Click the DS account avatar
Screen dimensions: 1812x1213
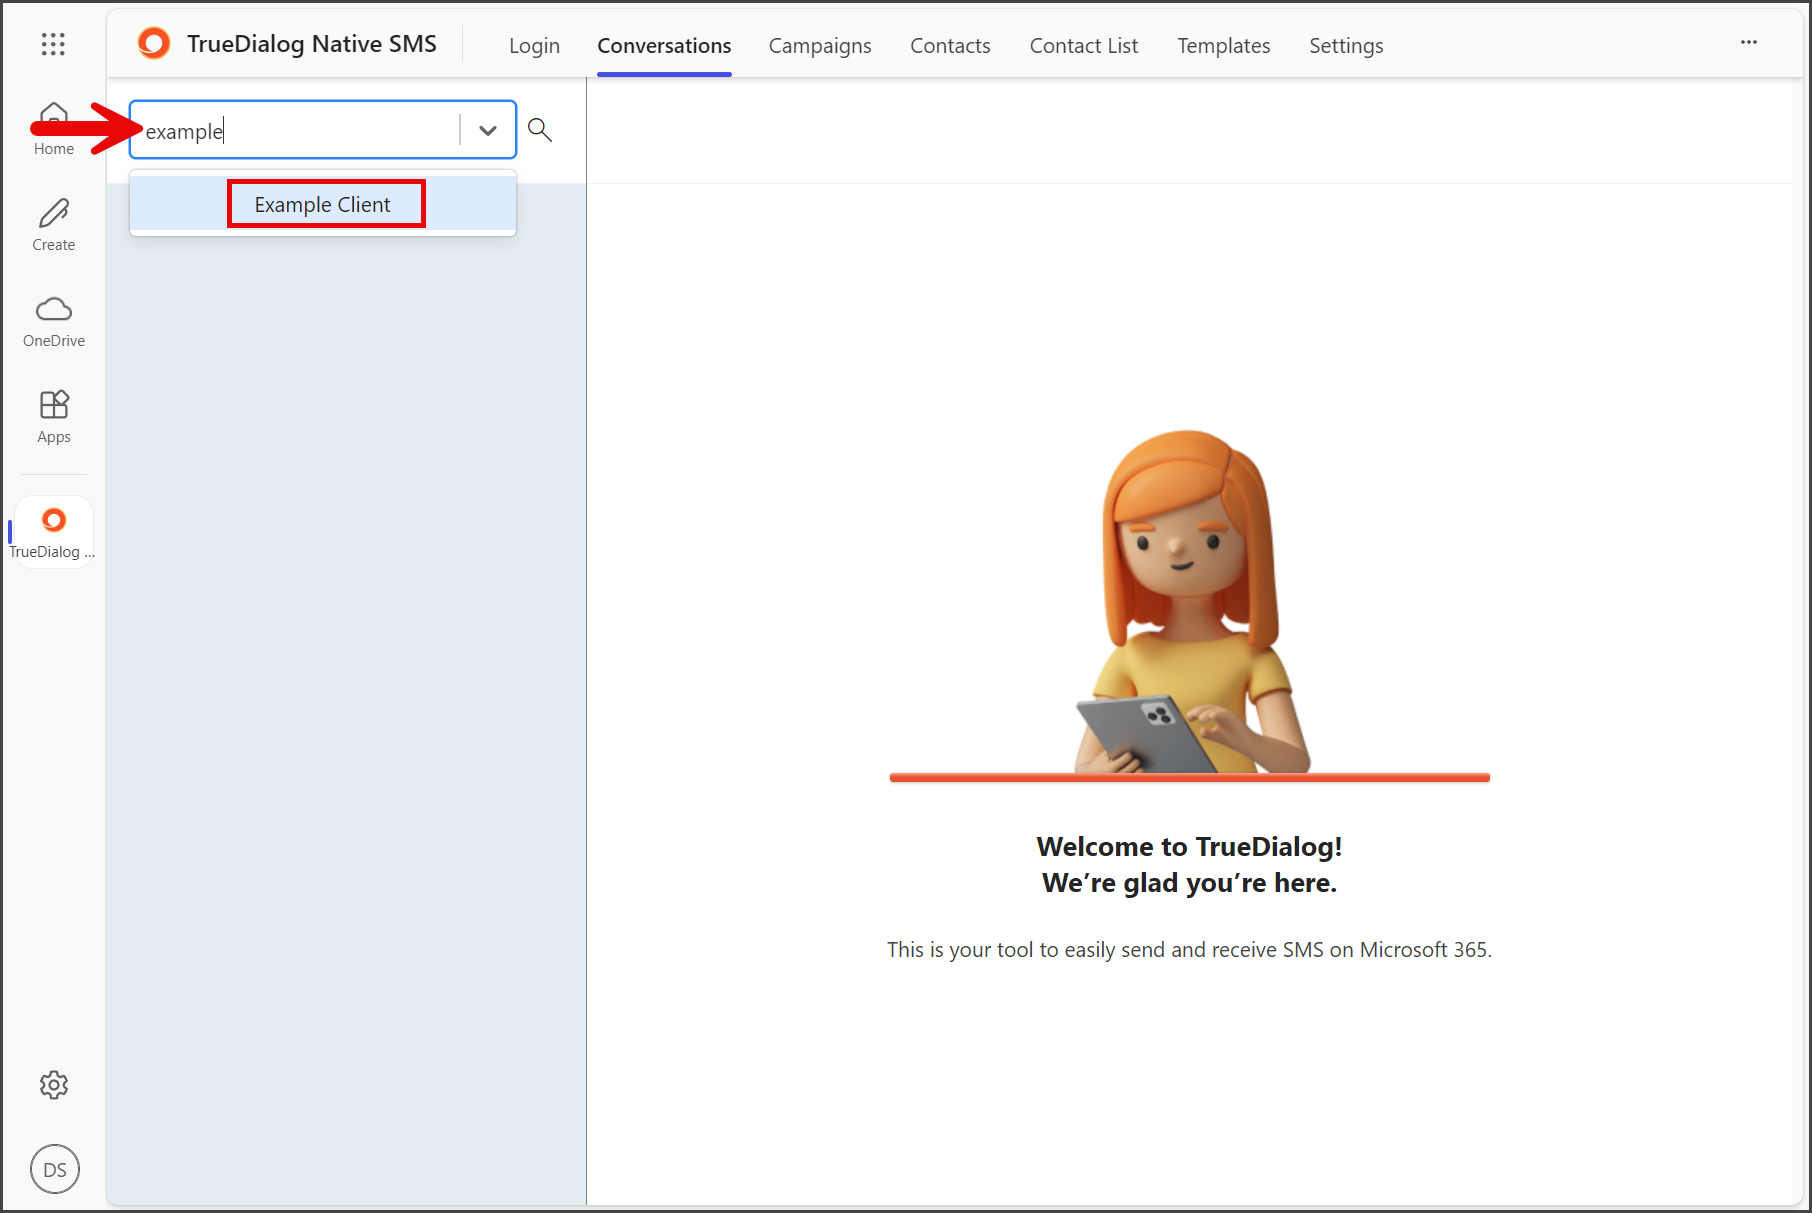(55, 1169)
